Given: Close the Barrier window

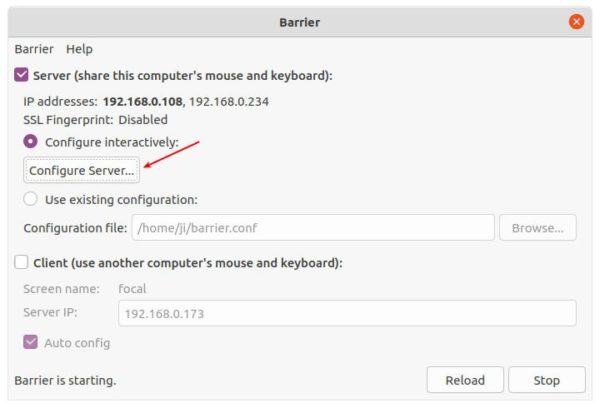Looking at the screenshot, I should click(x=576, y=22).
